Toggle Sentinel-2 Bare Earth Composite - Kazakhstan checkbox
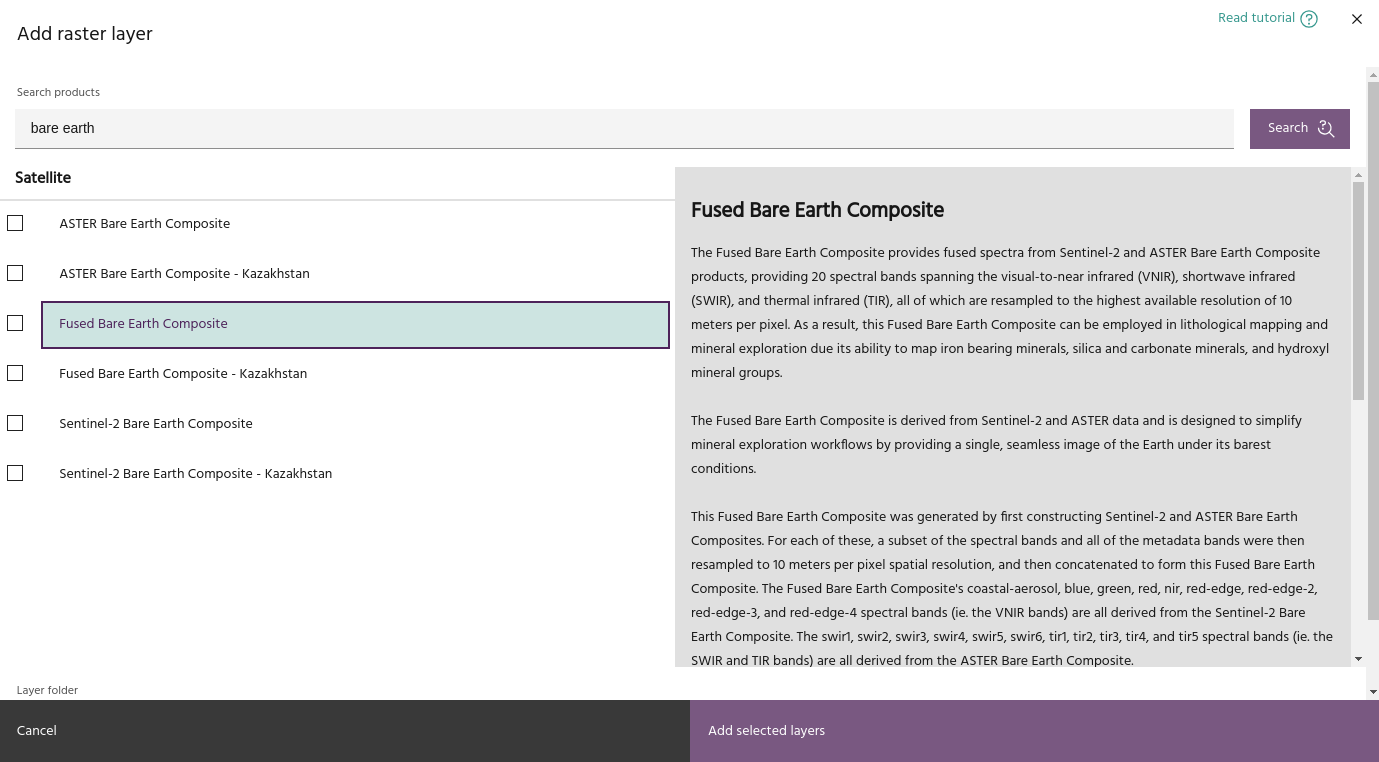Image resolution: width=1379 pixels, height=762 pixels. point(15,473)
